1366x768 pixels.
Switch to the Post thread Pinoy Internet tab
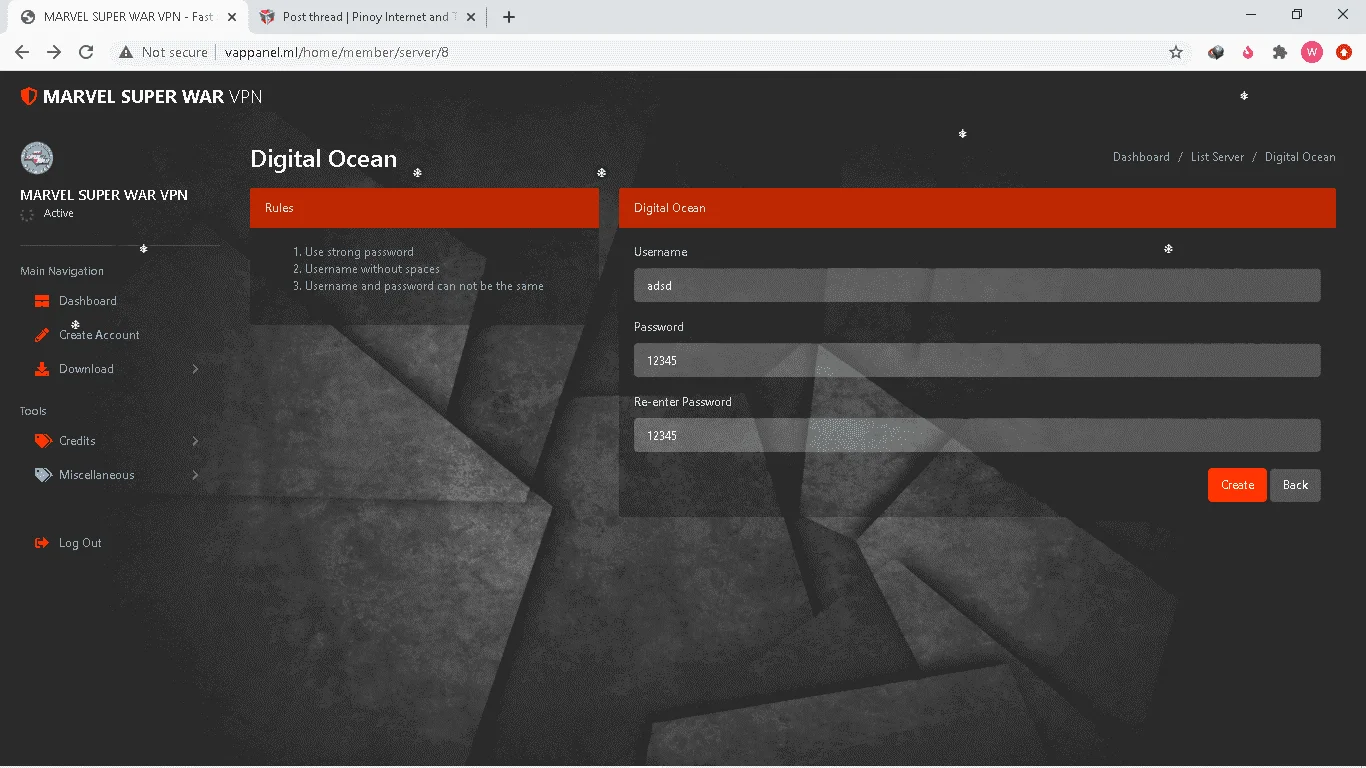[x=366, y=17]
